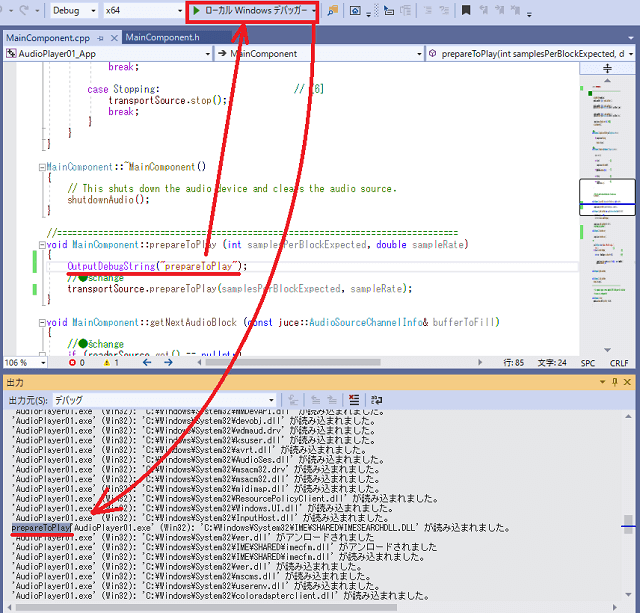Viewport: 640px width, 613px height.
Task: Switch to the MainComponent.cpp tab
Action: pyautogui.click(x=48, y=38)
